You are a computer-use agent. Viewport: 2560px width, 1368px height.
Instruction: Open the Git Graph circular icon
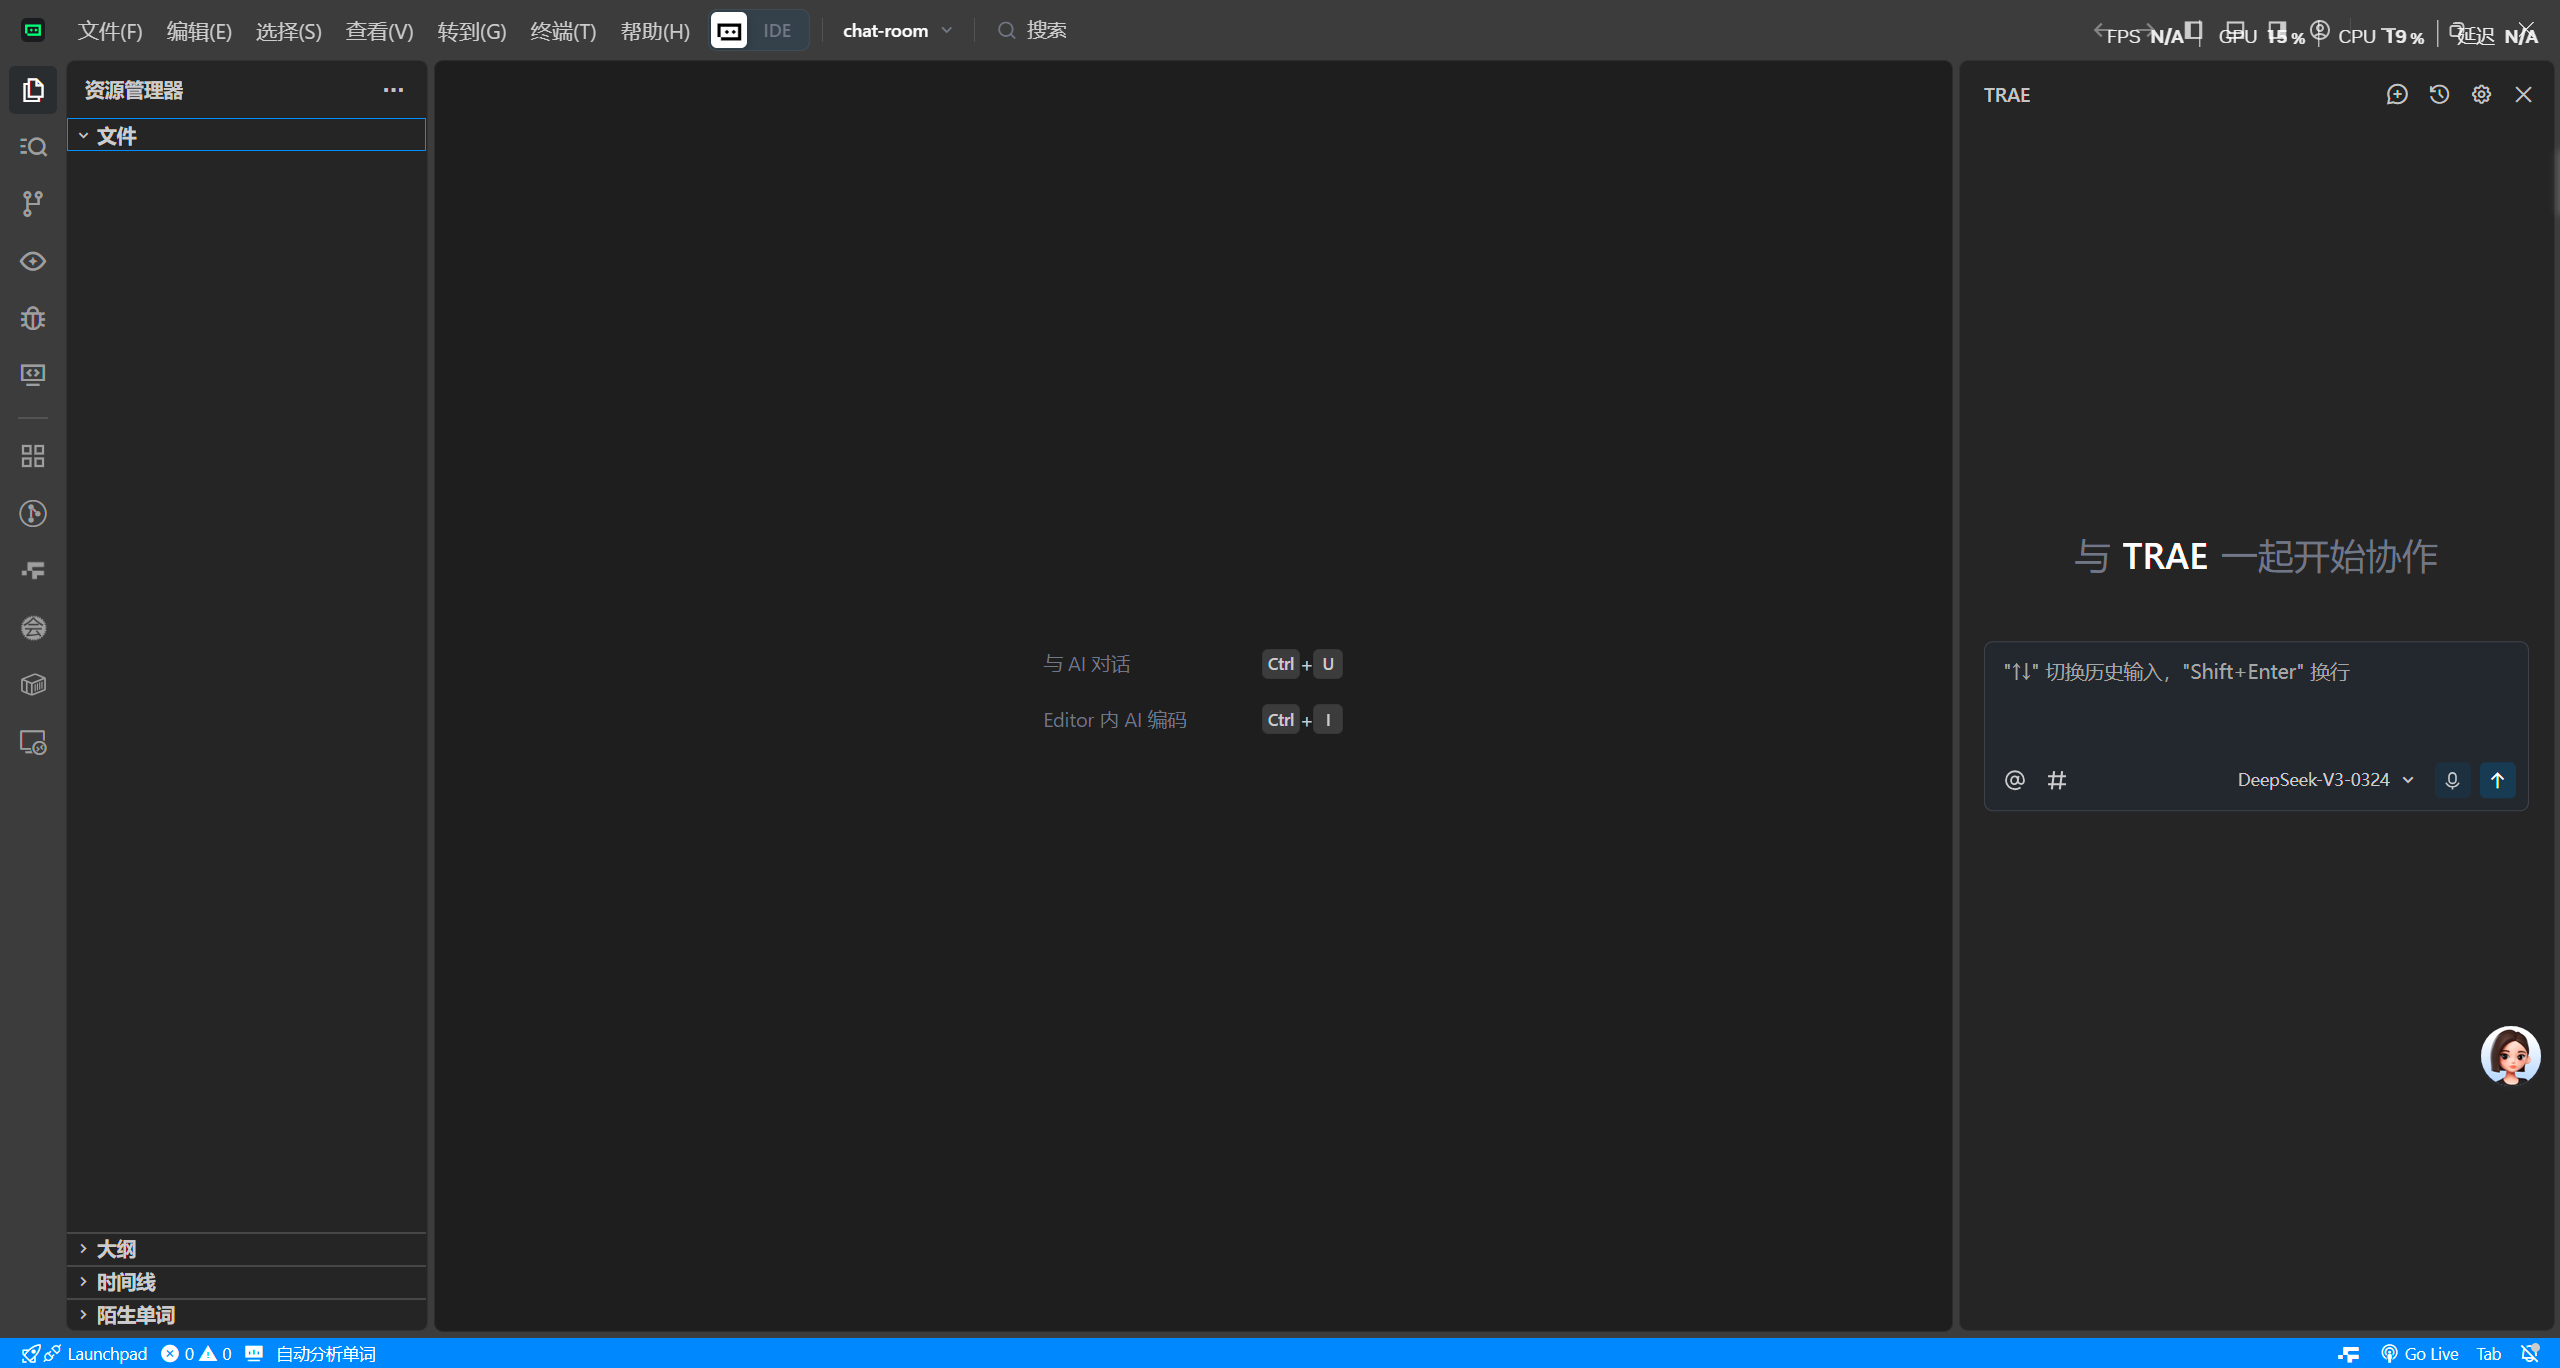pos(33,514)
